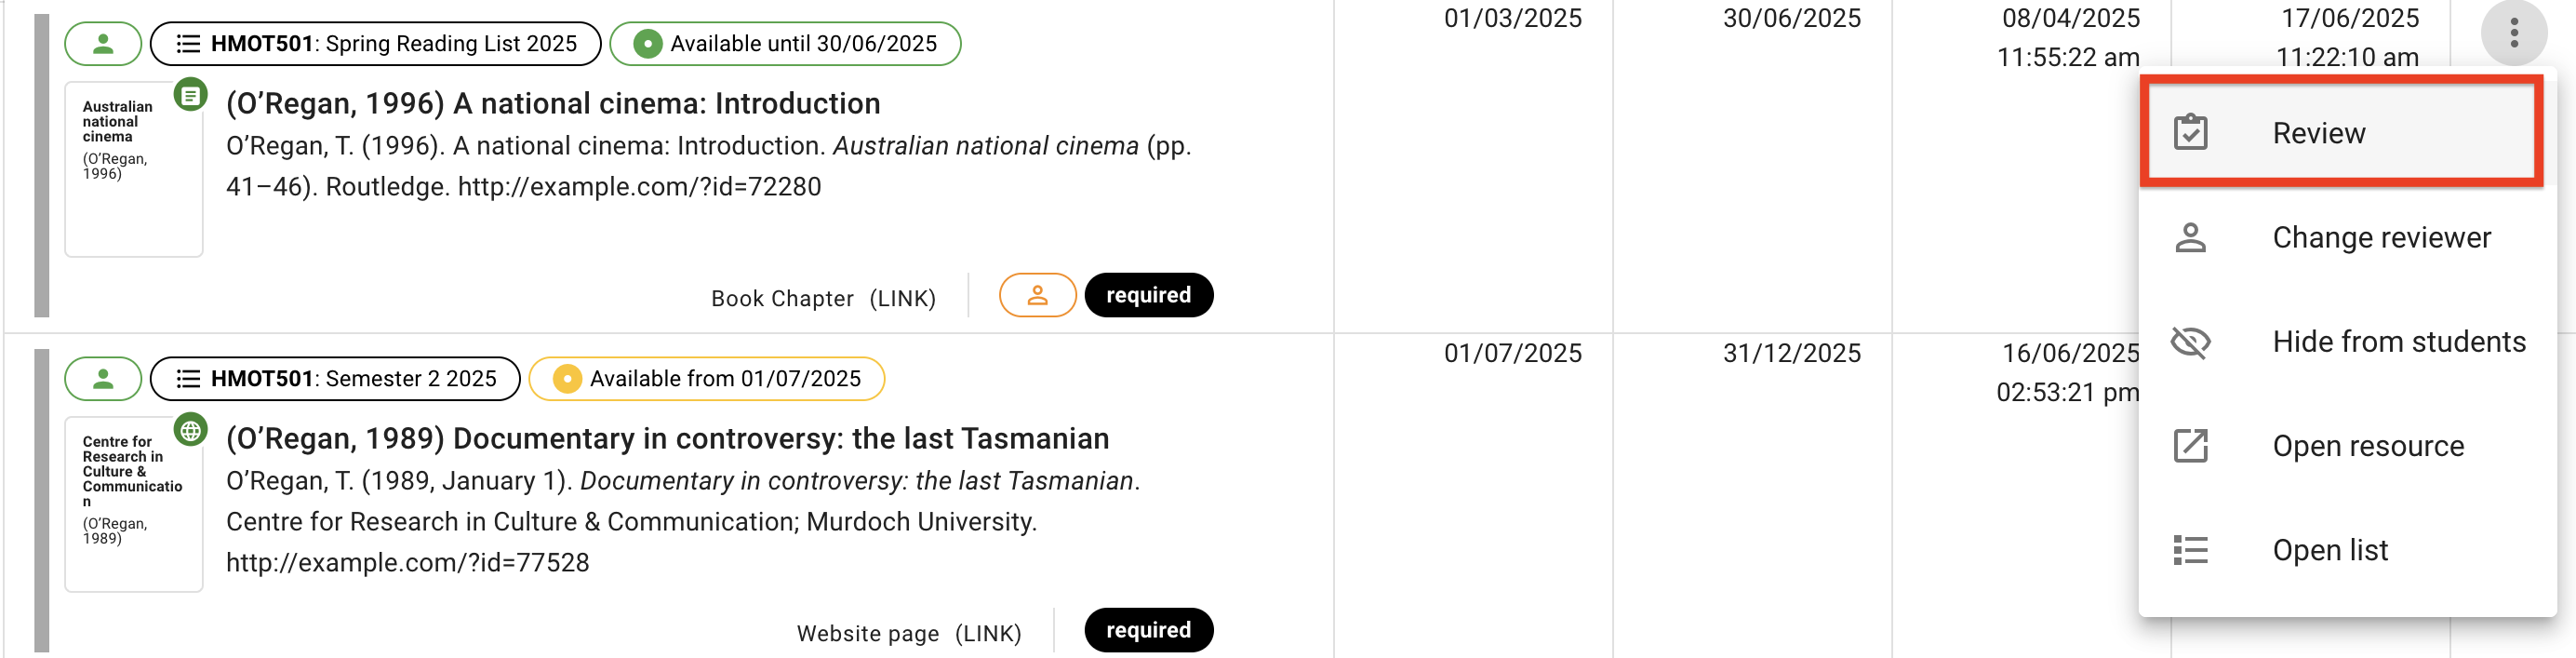Open the kebab menu with three vertical dots
This screenshot has height=658, width=2576.
[x=2516, y=32]
